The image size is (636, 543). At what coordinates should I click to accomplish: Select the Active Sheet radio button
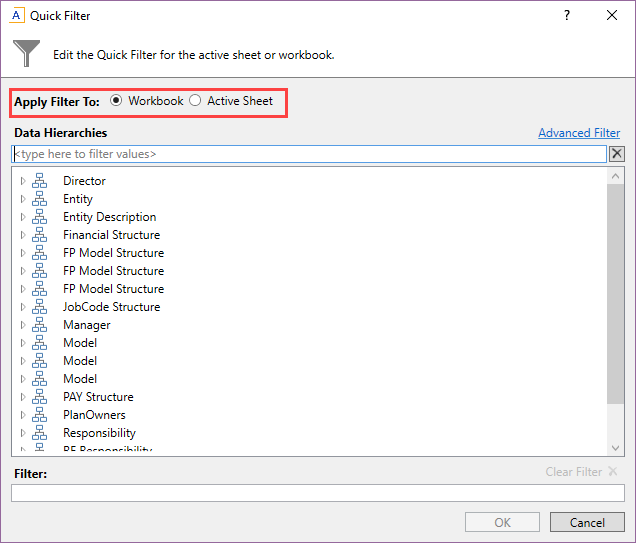(195, 100)
